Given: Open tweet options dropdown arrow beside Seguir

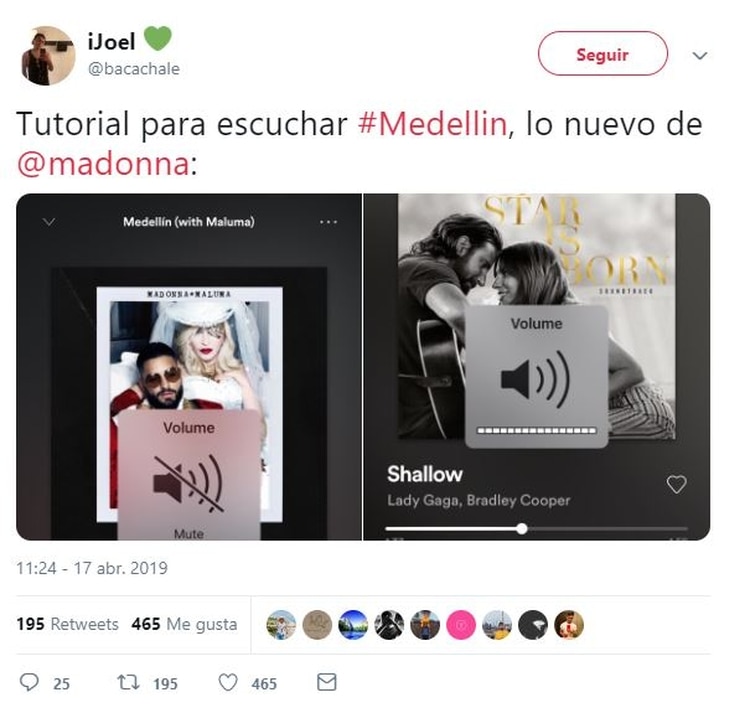Looking at the screenshot, I should tap(700, 55).
